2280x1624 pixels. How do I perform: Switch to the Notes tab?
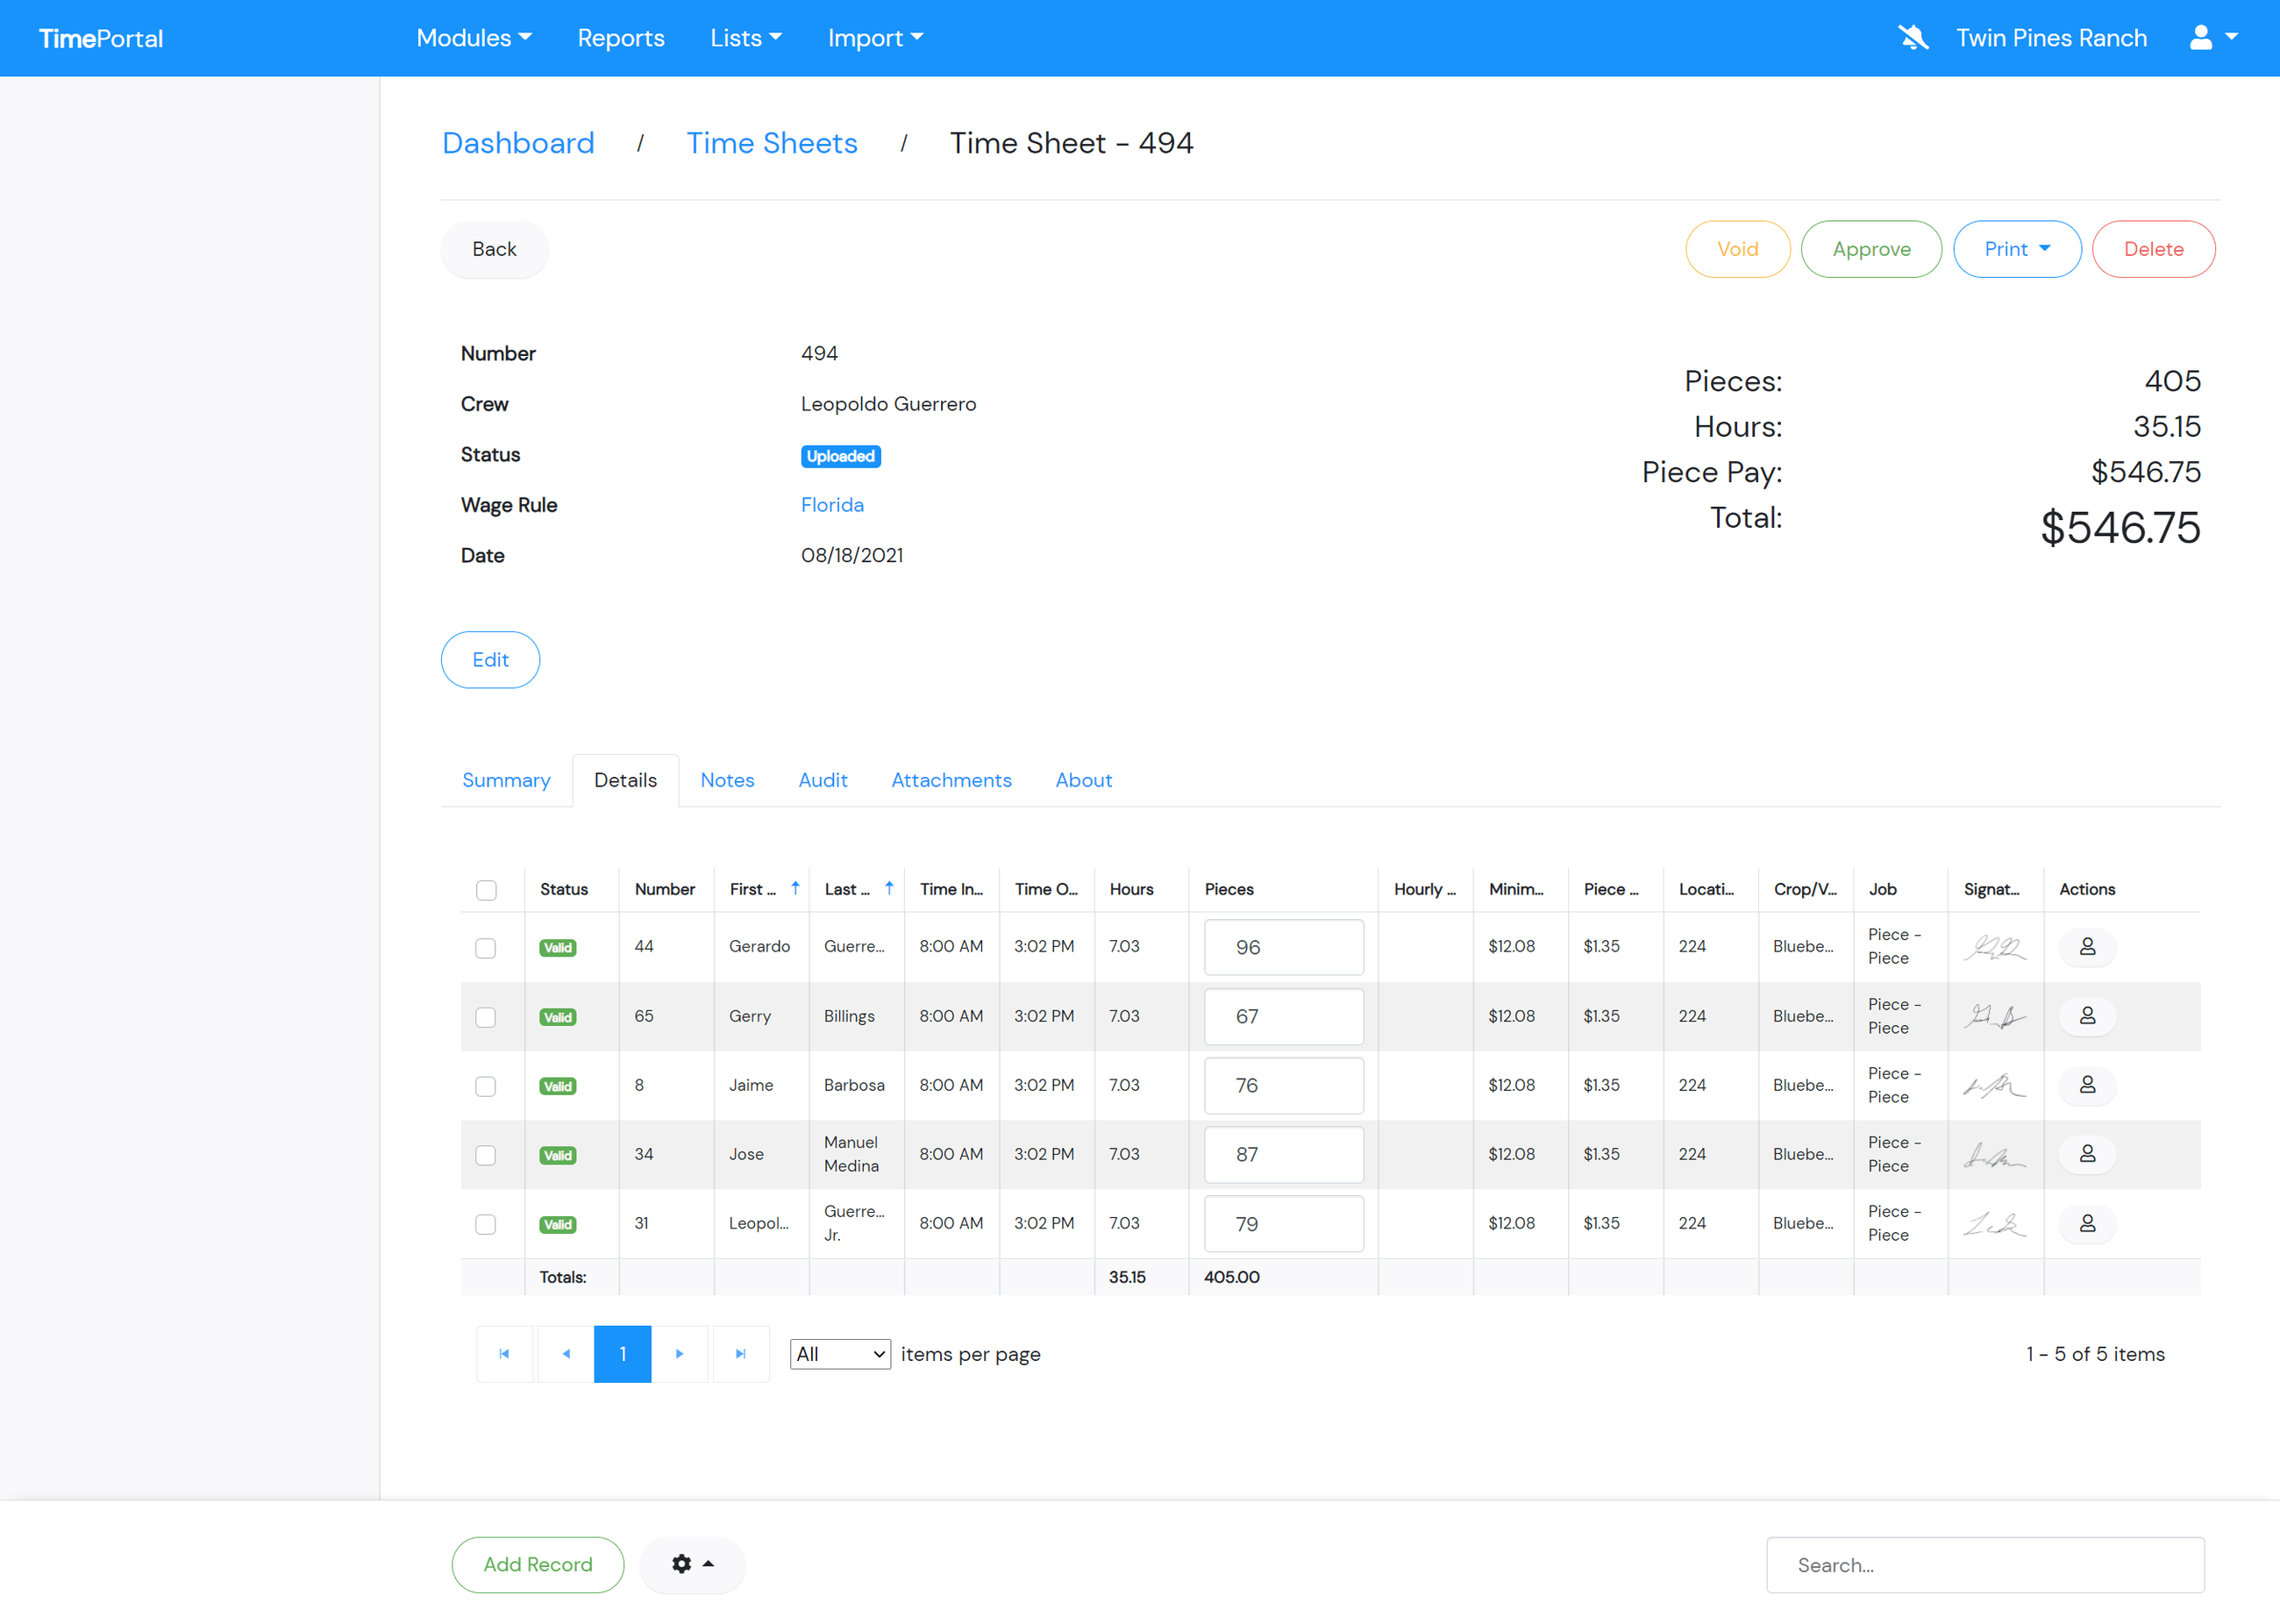tap(727, 780)
